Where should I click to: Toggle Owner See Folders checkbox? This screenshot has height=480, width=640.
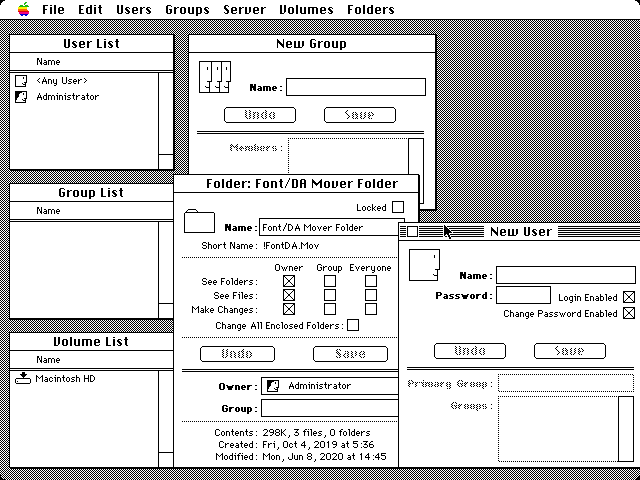pyautogui.click(x=289, y=281)
